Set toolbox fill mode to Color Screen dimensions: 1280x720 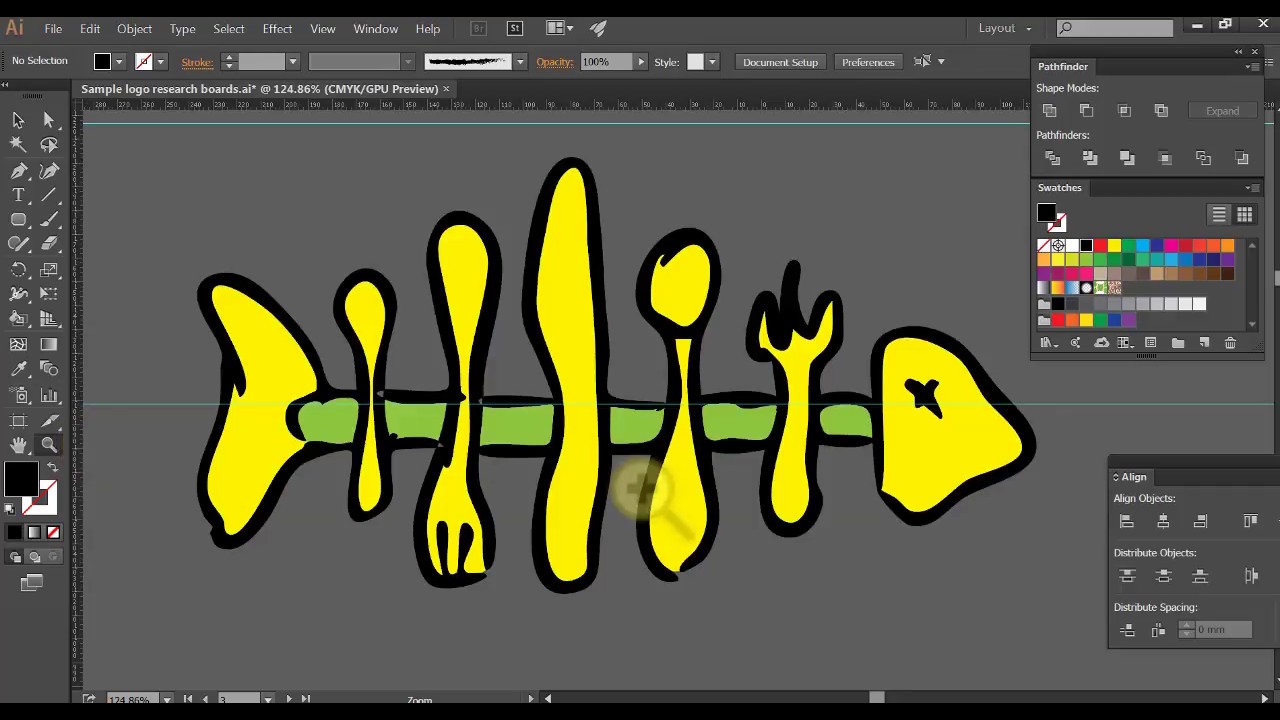coord(14,533)
